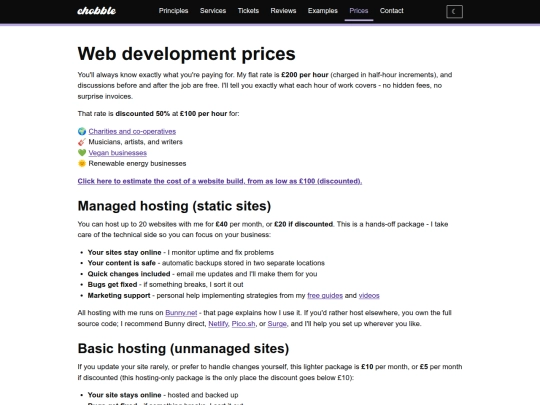Open the Netlify link
The width and height of the screenshot is (540, 405).
click(218, 324)
